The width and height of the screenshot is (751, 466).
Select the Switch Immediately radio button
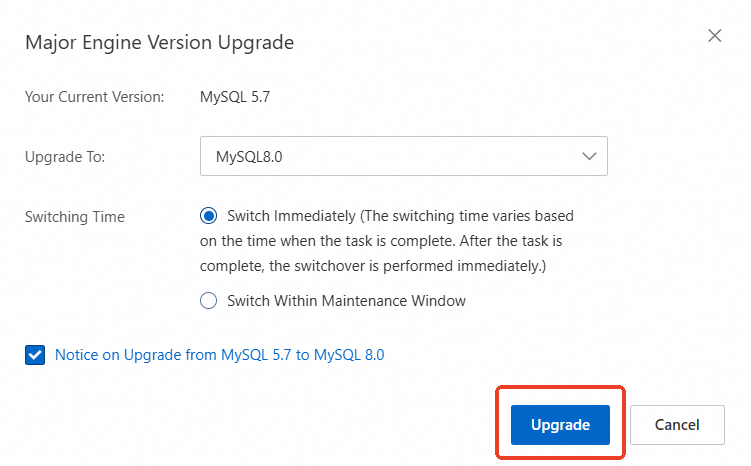coord(209,215)
